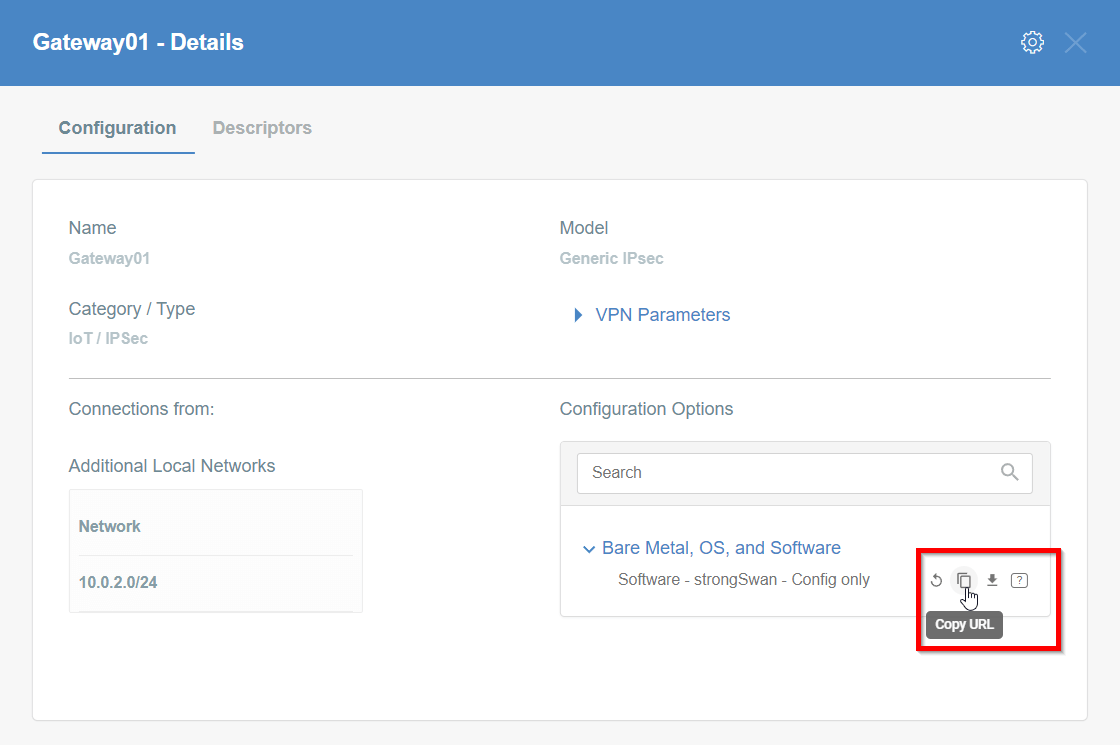1120x745 pixels.
Task: Select Software - strongSwan - Config only
Action: click(744, 579)
